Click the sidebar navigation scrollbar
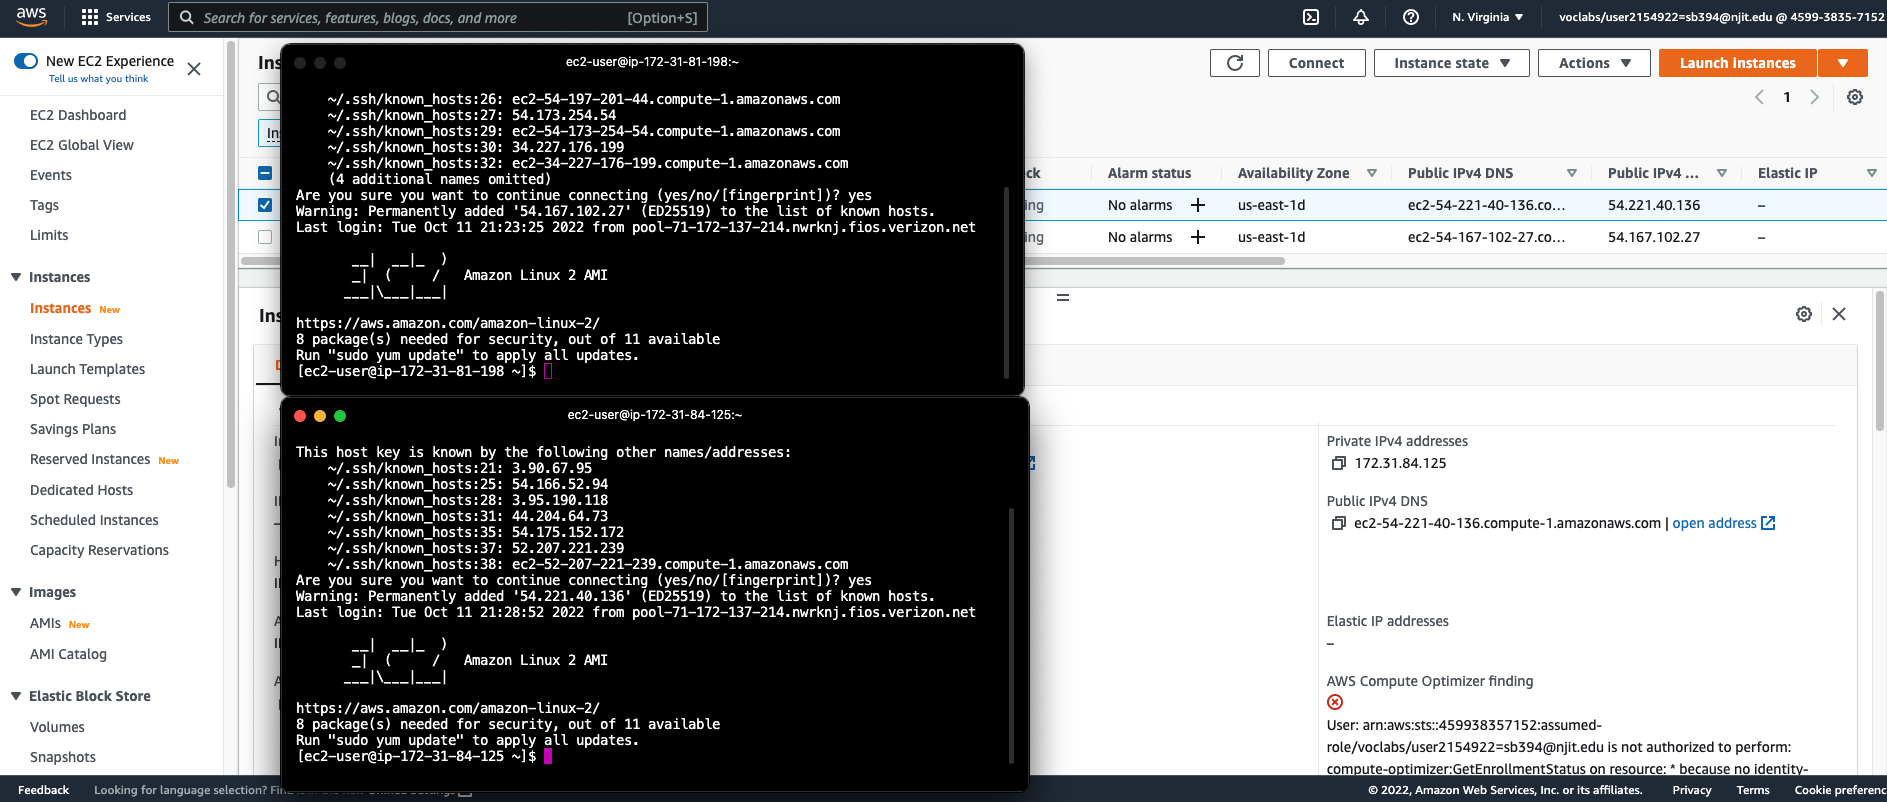The image size is (1887, 802). [231, 265]
